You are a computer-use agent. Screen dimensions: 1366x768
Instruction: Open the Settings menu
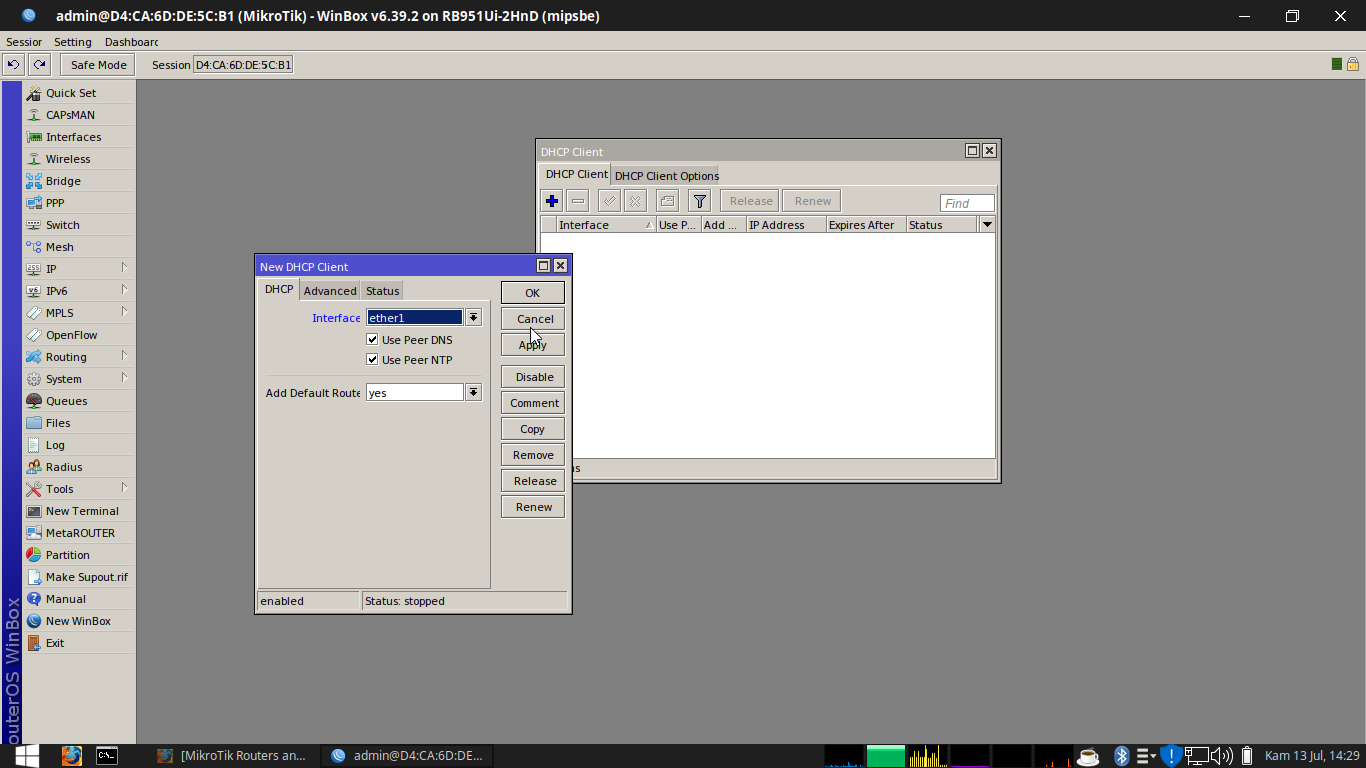[x=73, y=42]
